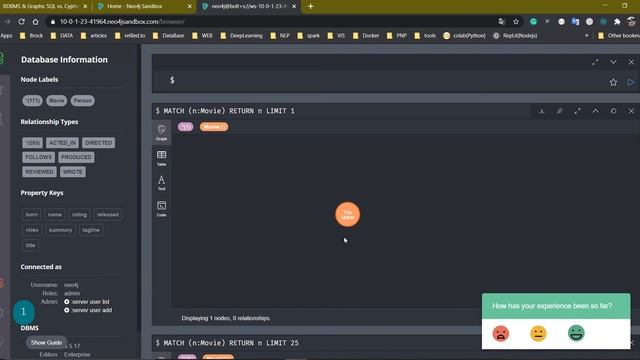Select the PRODUCED relationship type

coord(76,157)
